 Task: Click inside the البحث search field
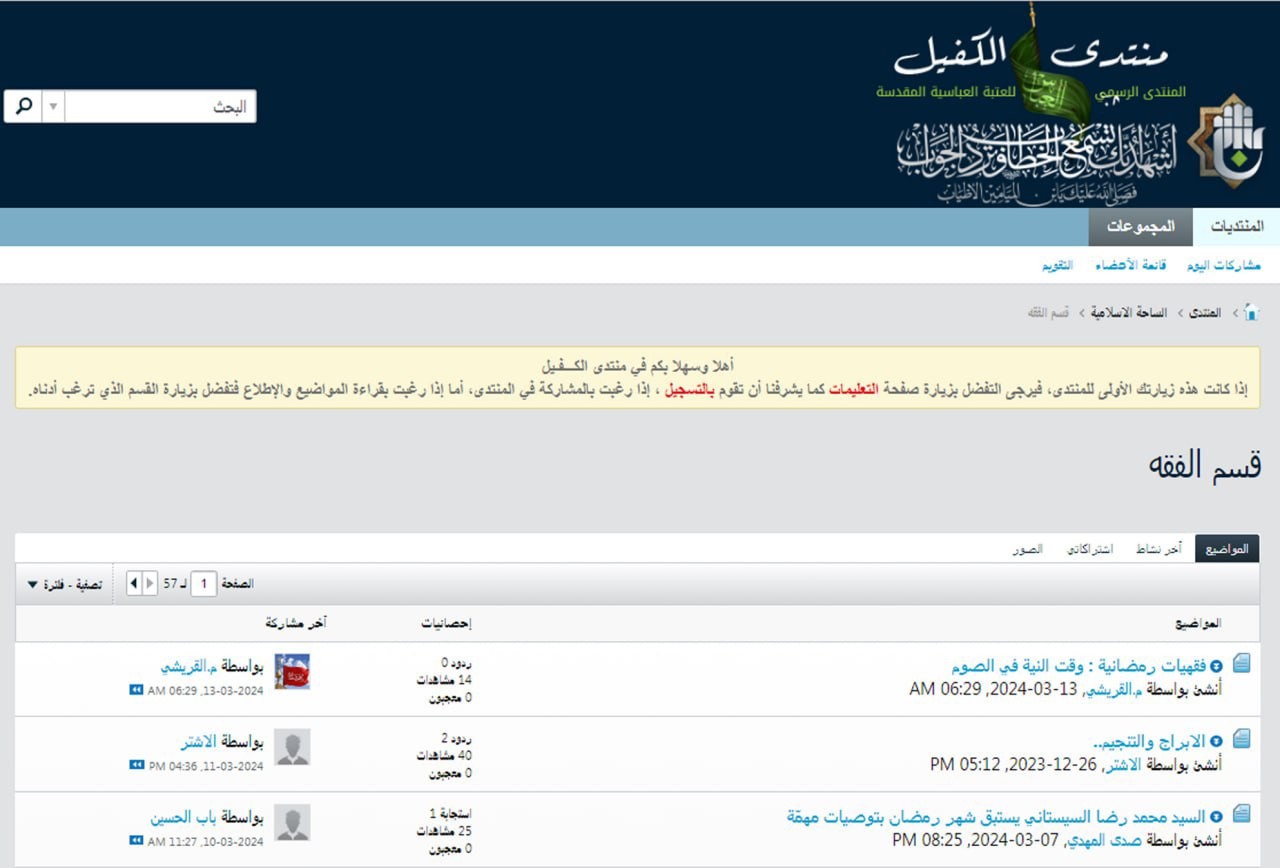click(160, 107)
